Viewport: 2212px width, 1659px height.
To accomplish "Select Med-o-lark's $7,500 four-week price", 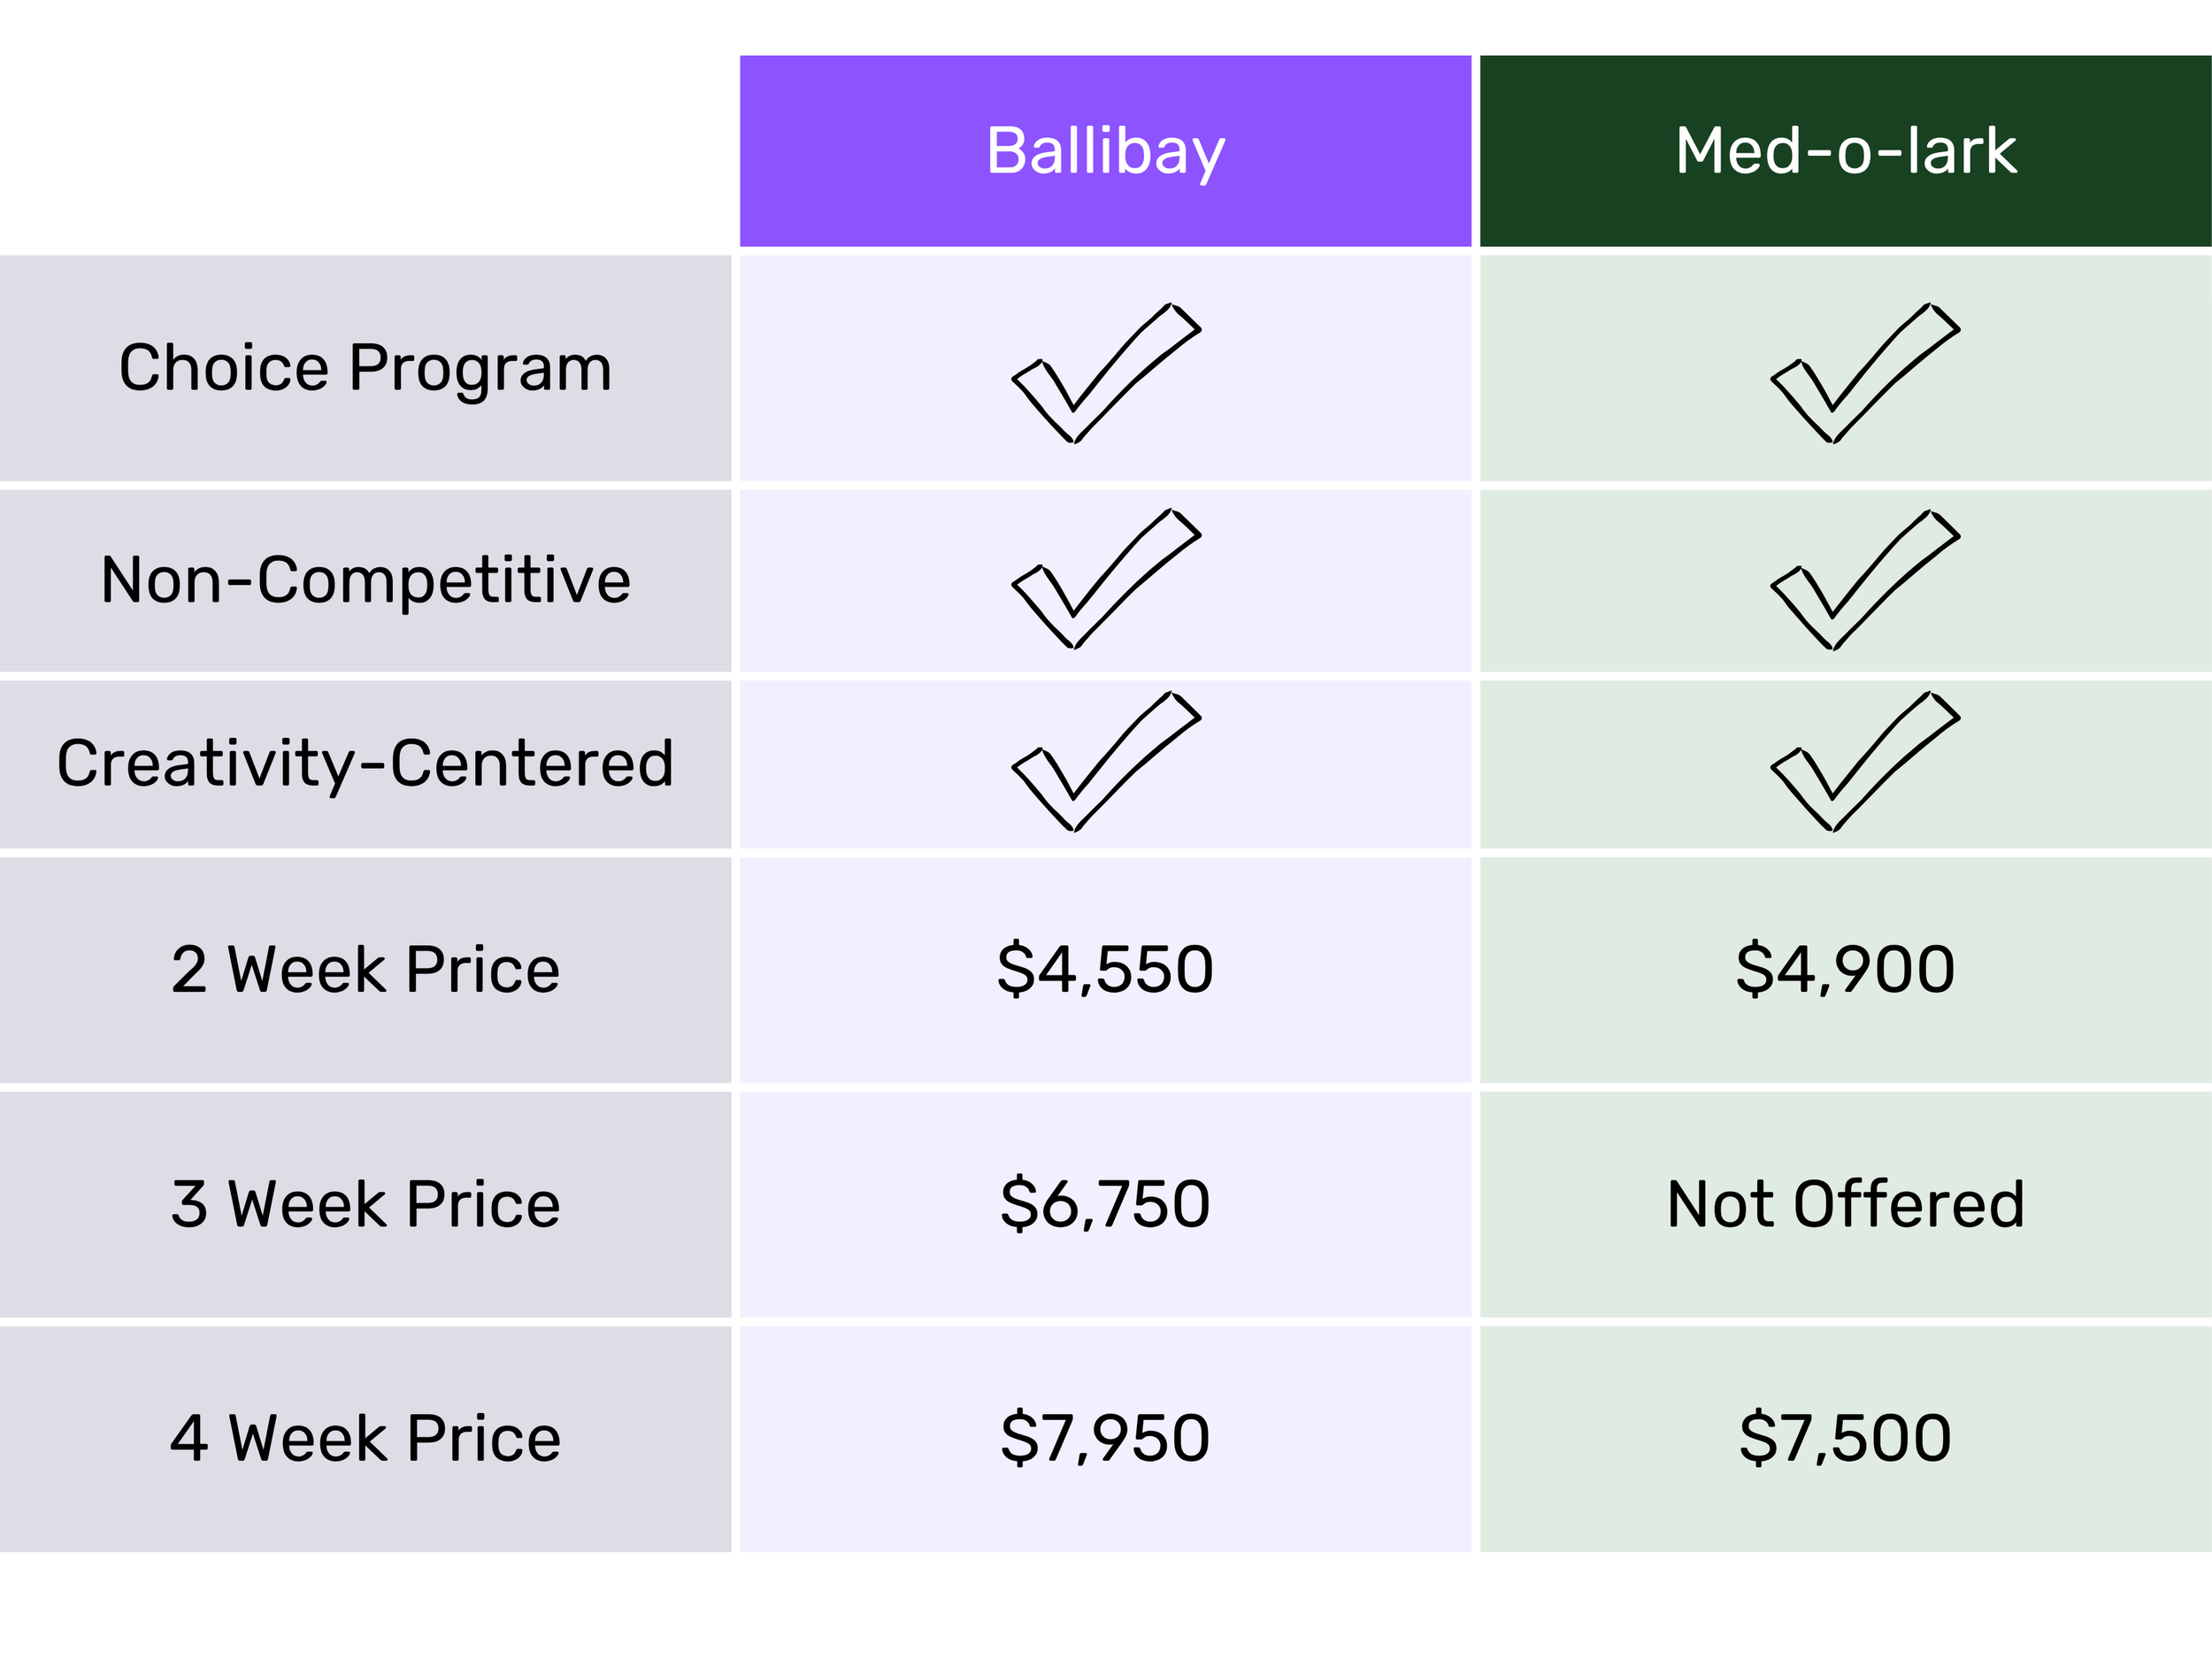I will (x=1845, y=1439).
